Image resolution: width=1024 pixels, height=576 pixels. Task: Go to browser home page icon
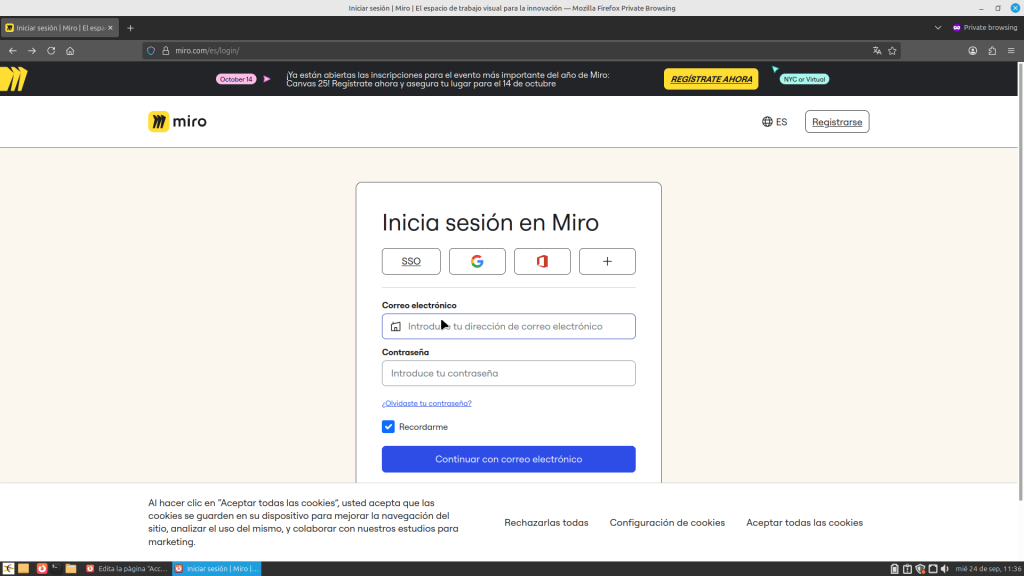click(70, 50)
